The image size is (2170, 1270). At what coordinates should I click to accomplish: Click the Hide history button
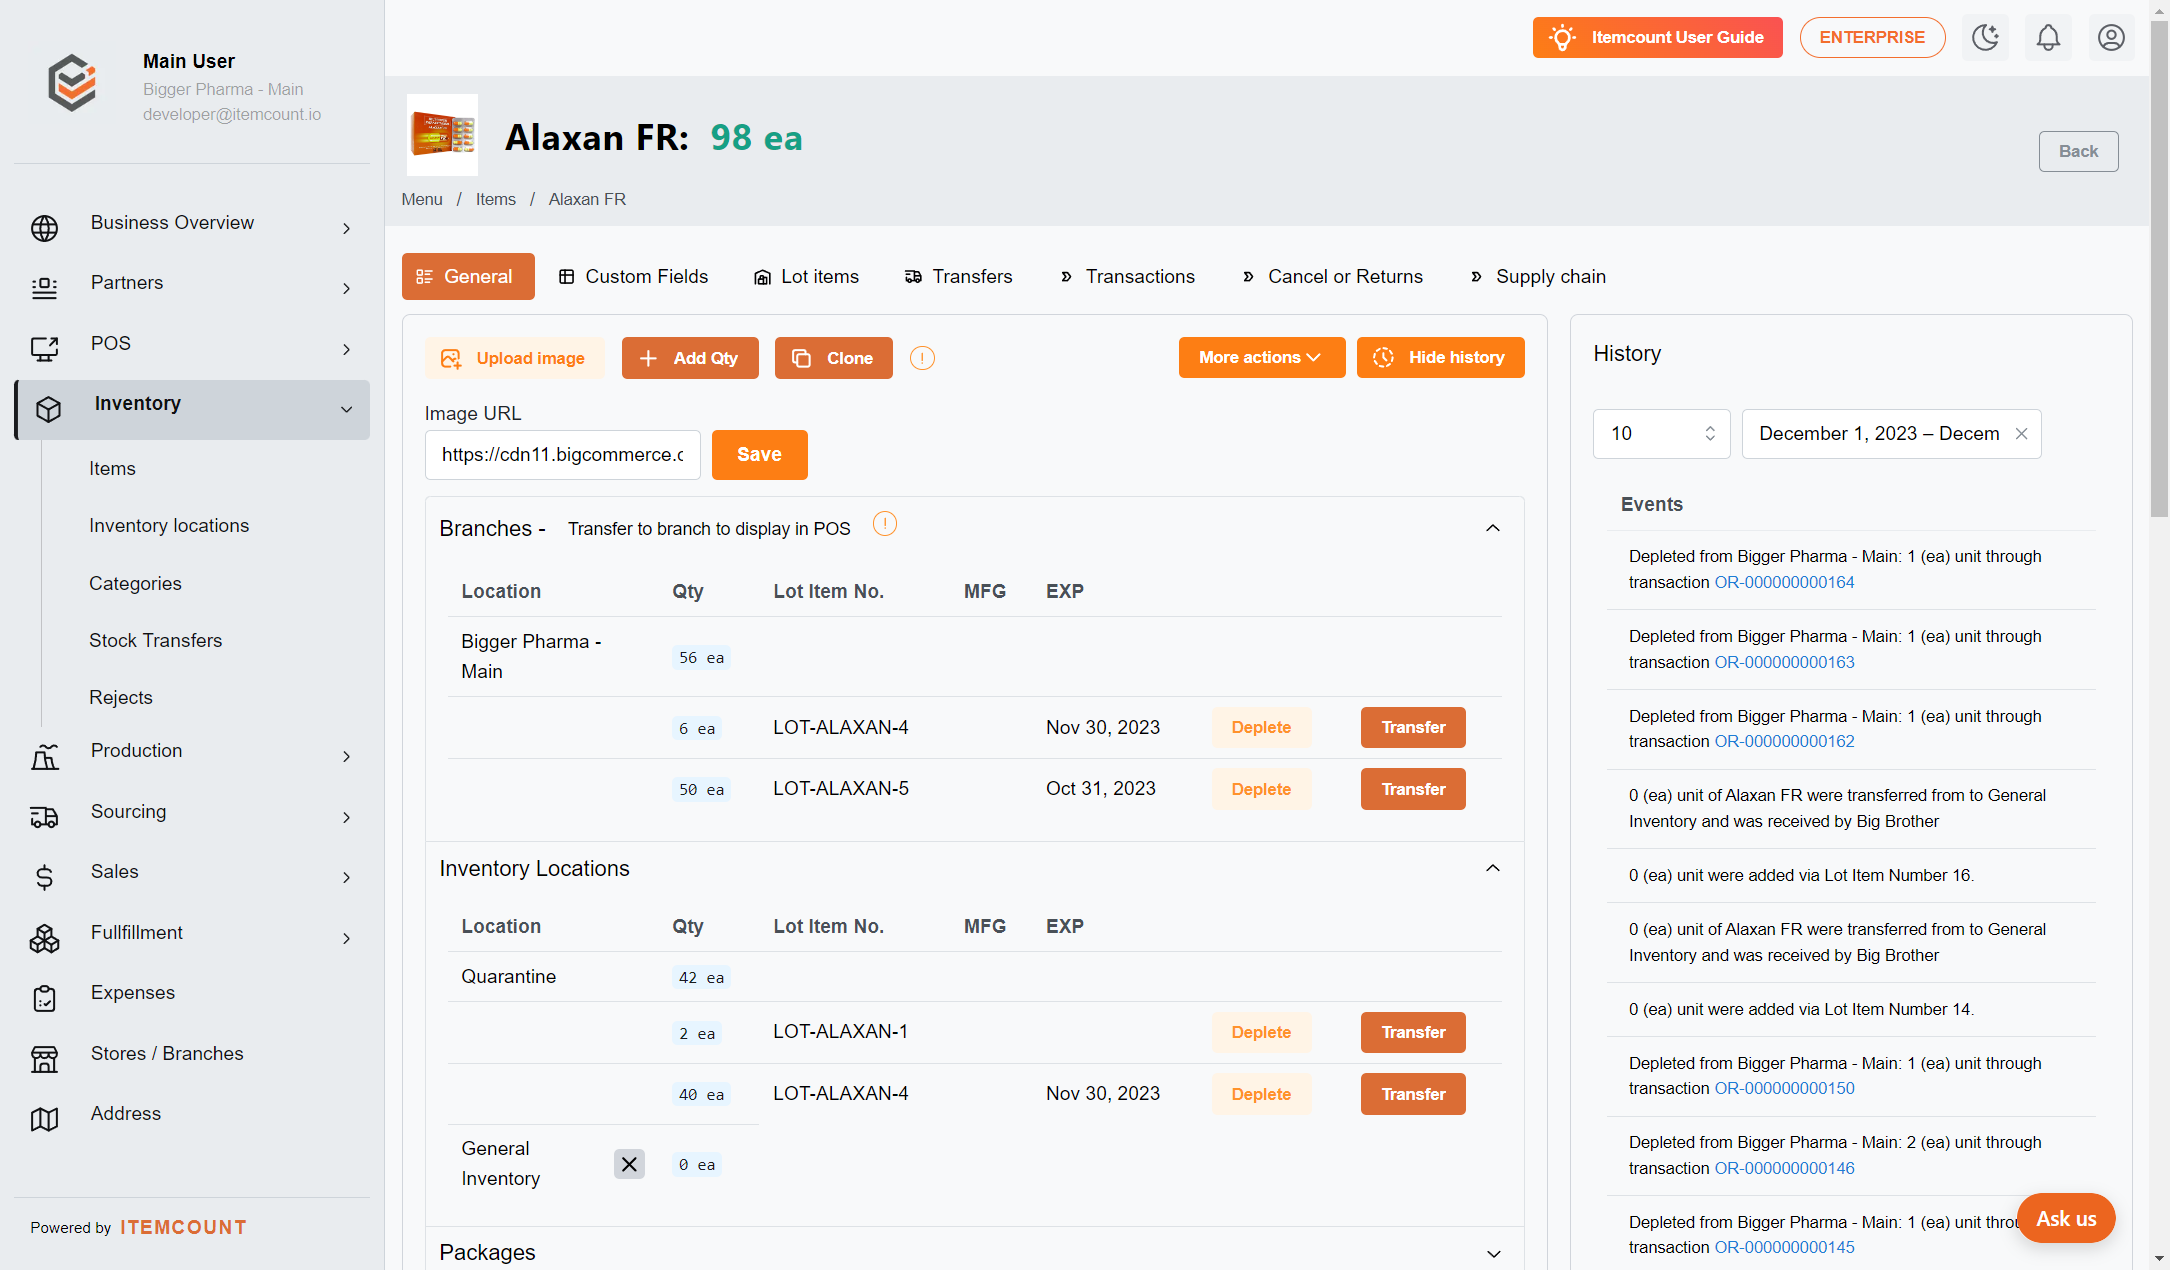coord(1440,358)
